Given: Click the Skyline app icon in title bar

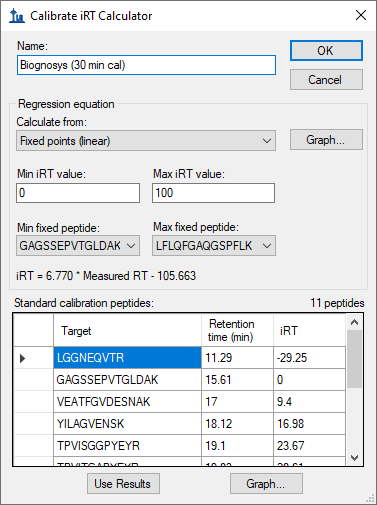Looking at the screenshot, I should pyautogui.click(x=17, y=15).
